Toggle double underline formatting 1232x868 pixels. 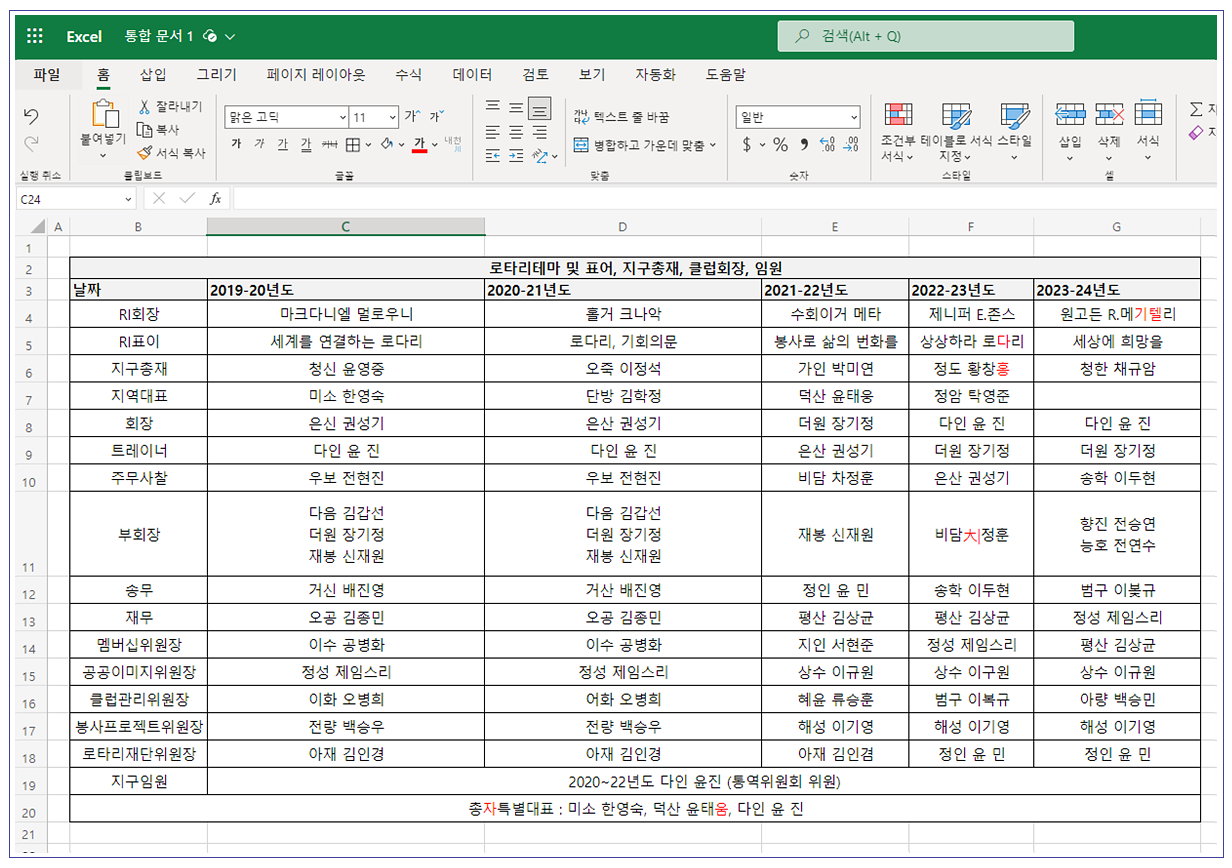[306, 144]
